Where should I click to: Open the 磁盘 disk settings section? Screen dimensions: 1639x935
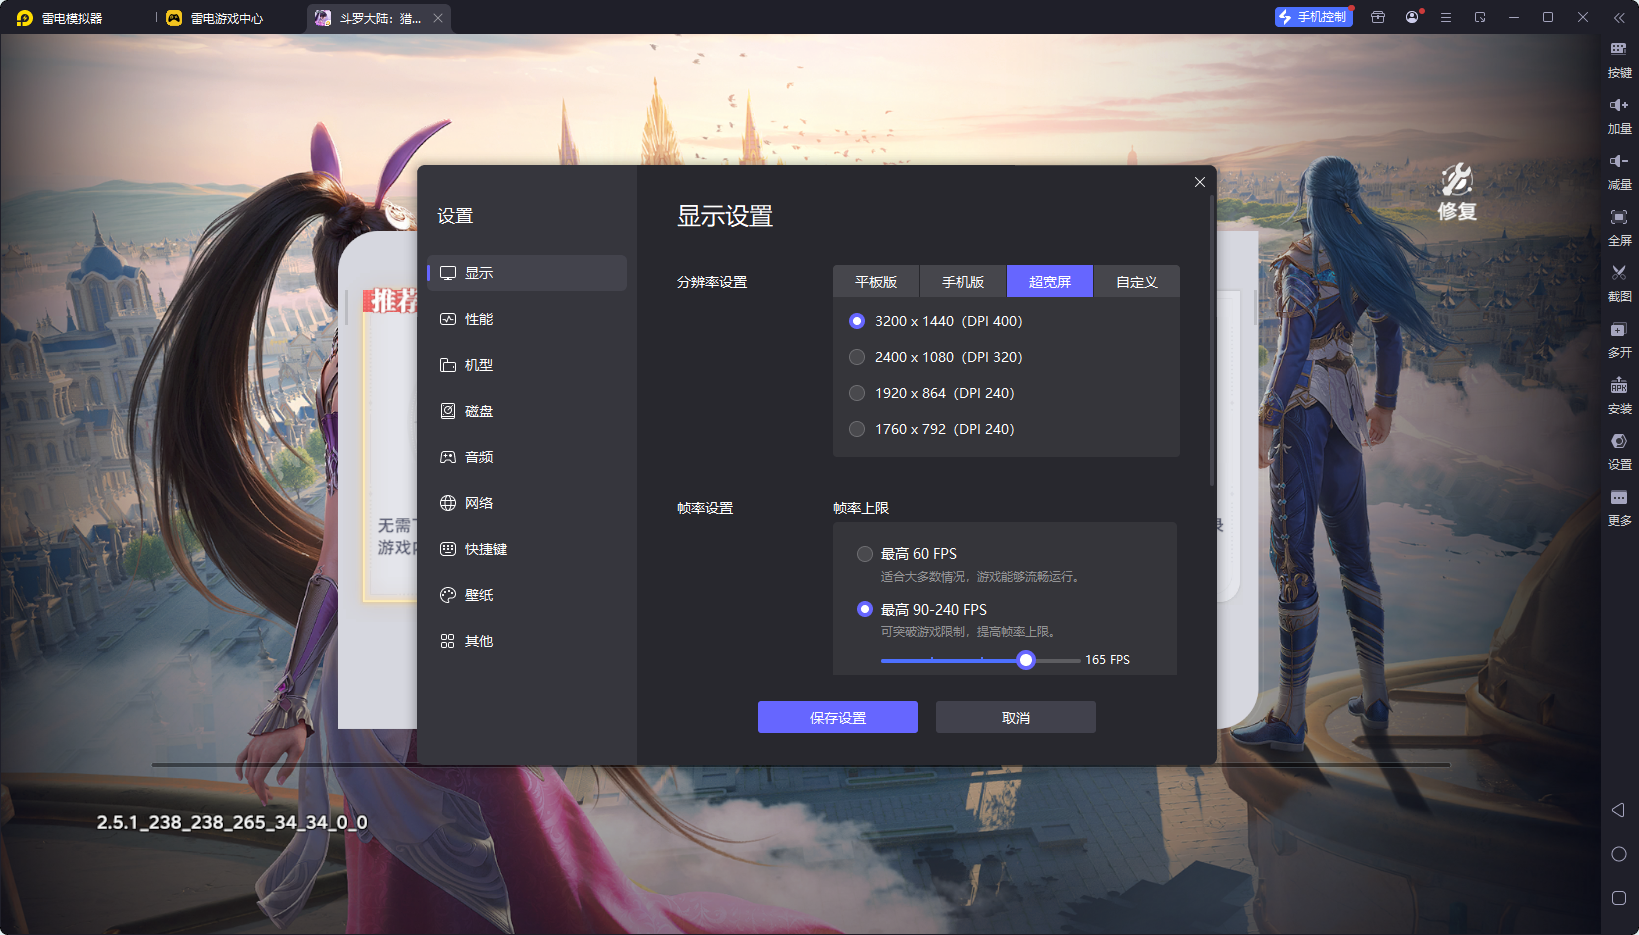pos(527,411)
